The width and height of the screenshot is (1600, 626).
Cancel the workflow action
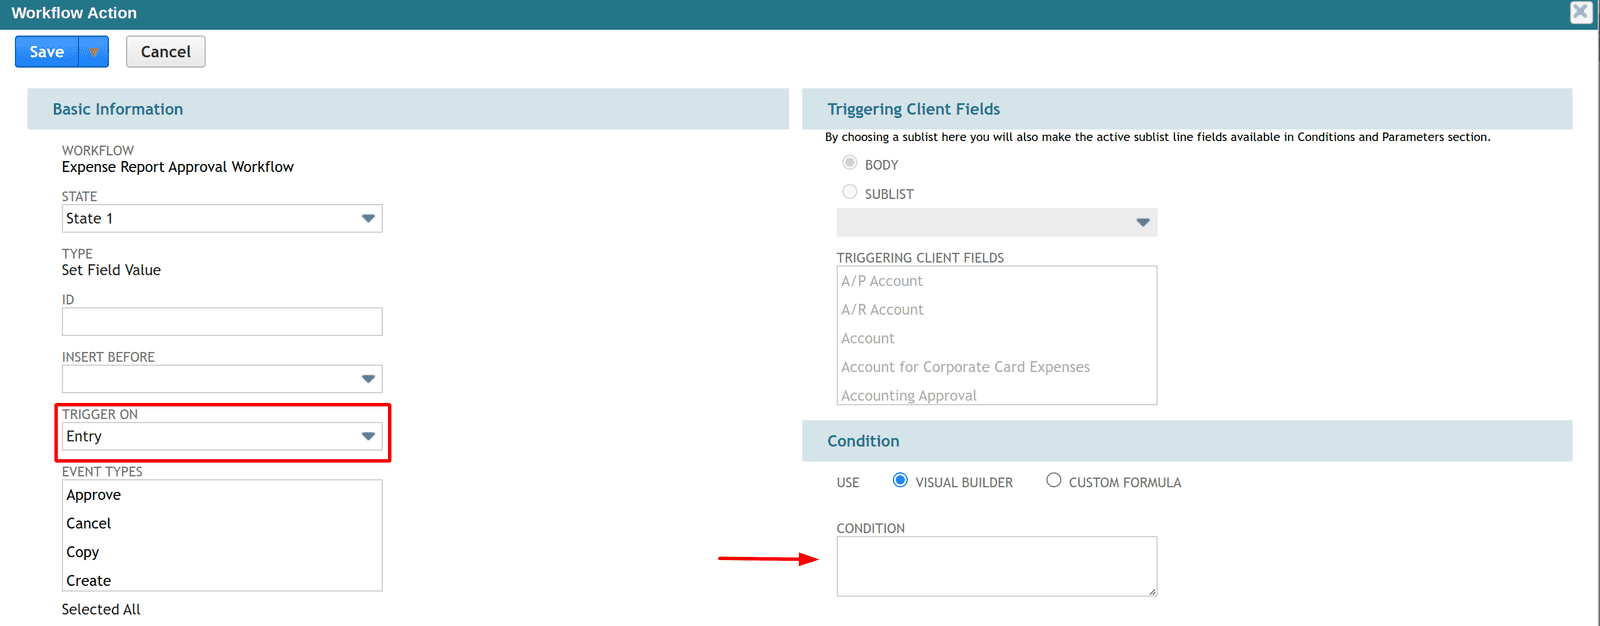coord(165,52)
